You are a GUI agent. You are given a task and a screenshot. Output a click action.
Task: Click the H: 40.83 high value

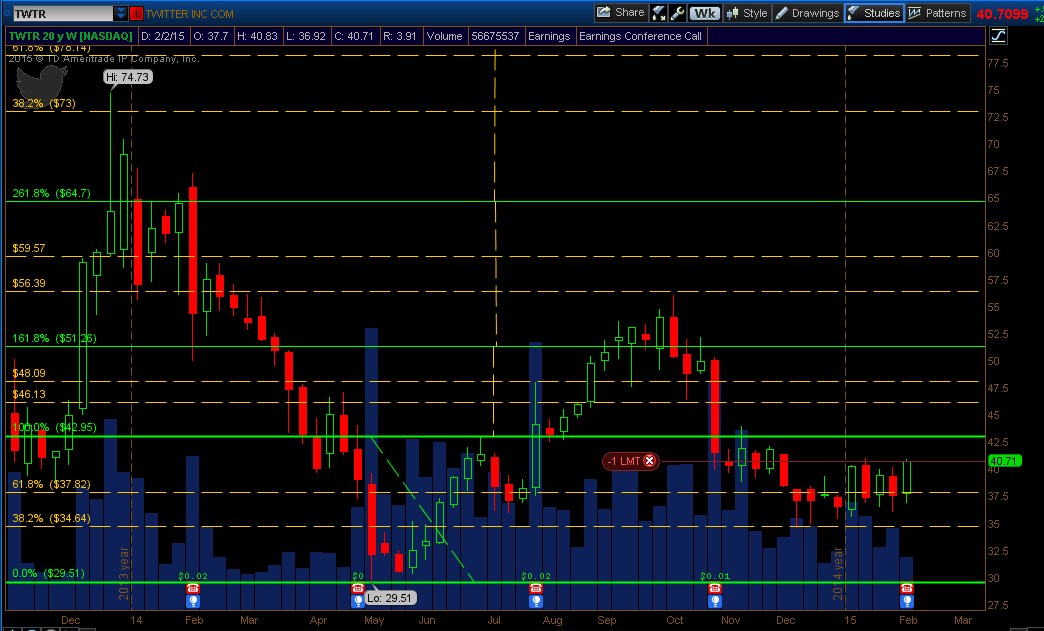point(257,36)
